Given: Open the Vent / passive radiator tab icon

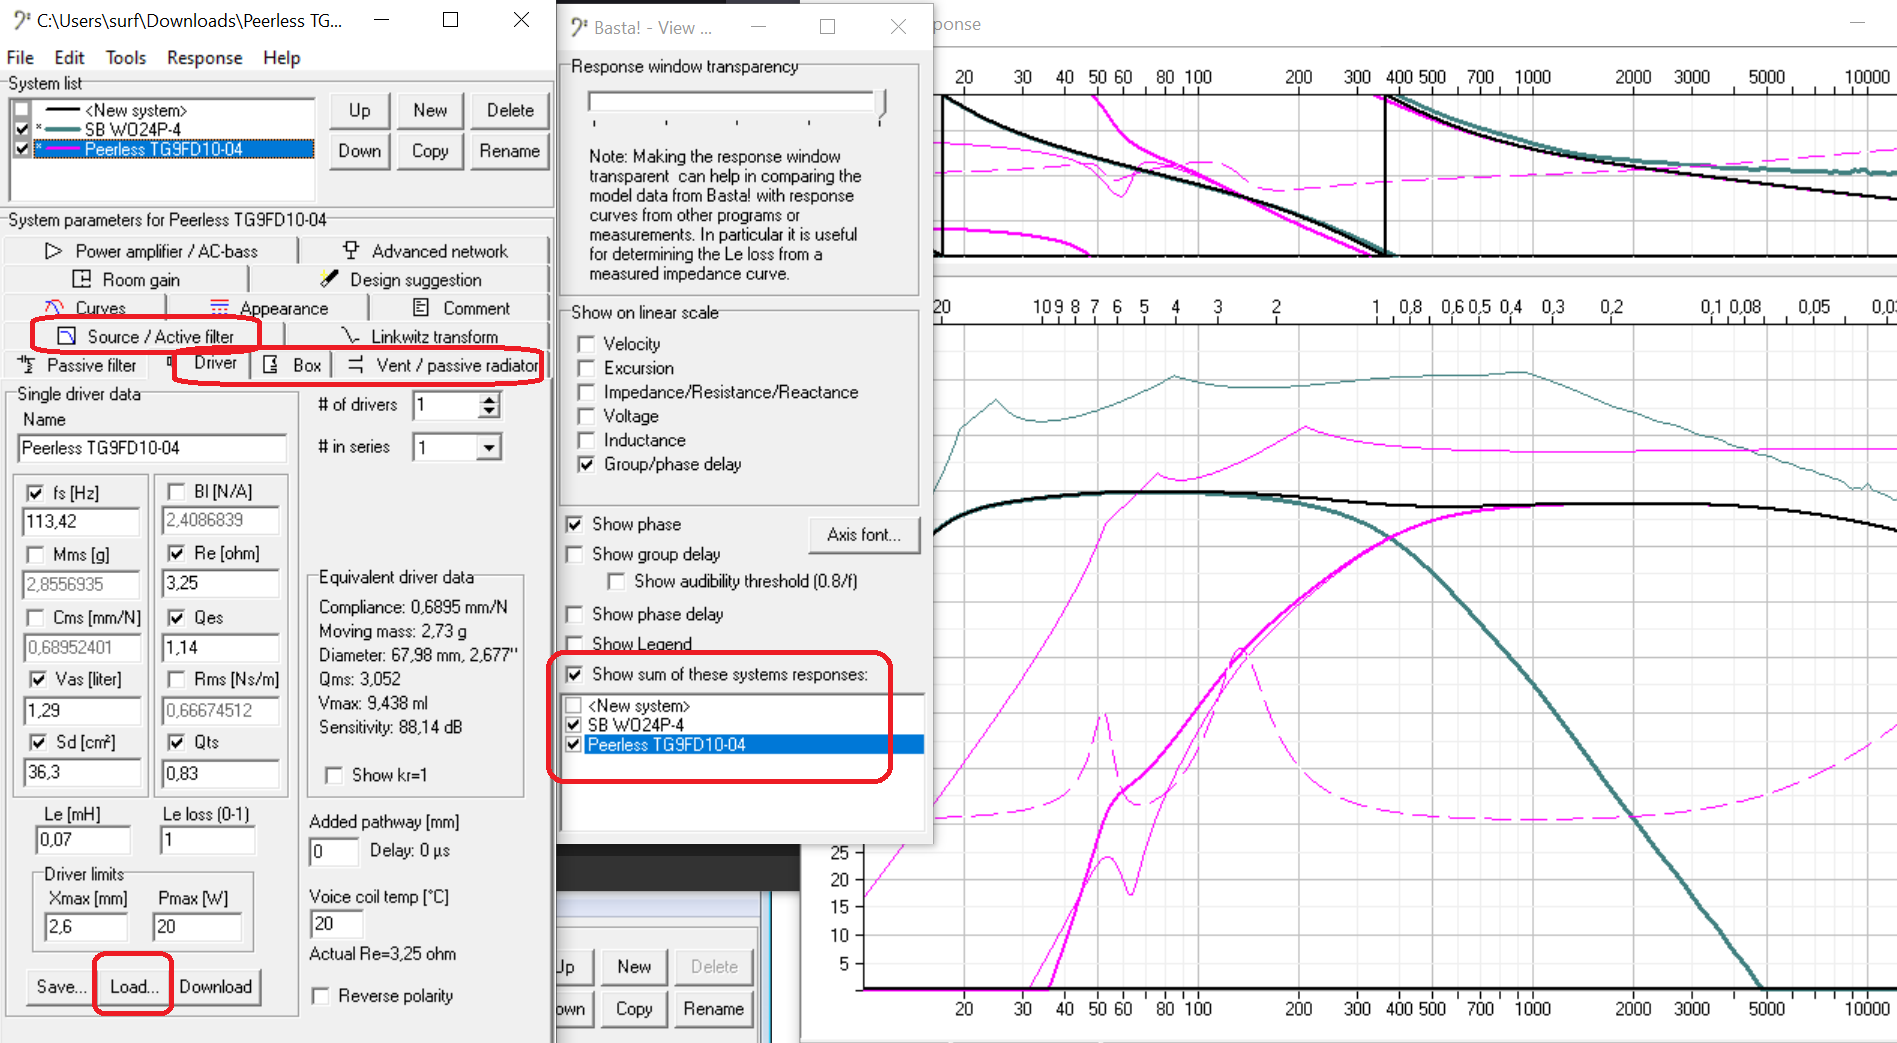Looking at the screenshot, I should point(355,365).
